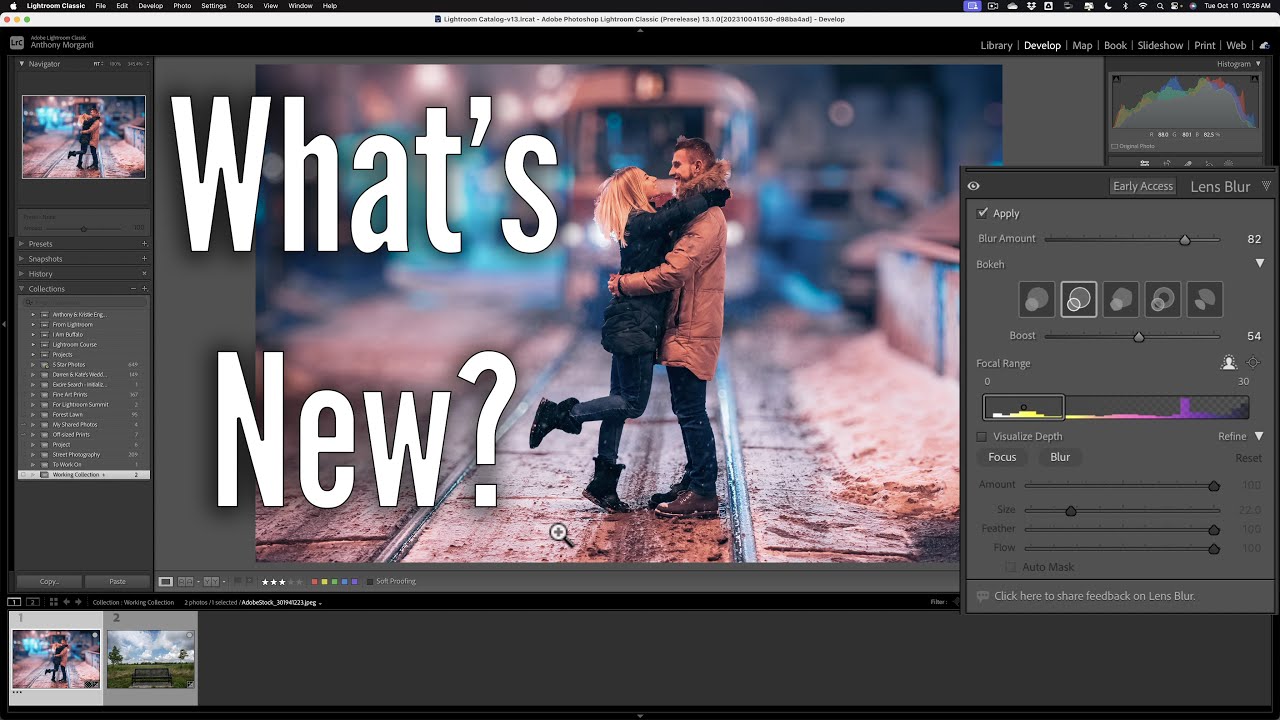The height and width of the screenshot is (720, 1280).
Task: Click the subject focus icon in Focal Range
Action: pos(1229,363)
